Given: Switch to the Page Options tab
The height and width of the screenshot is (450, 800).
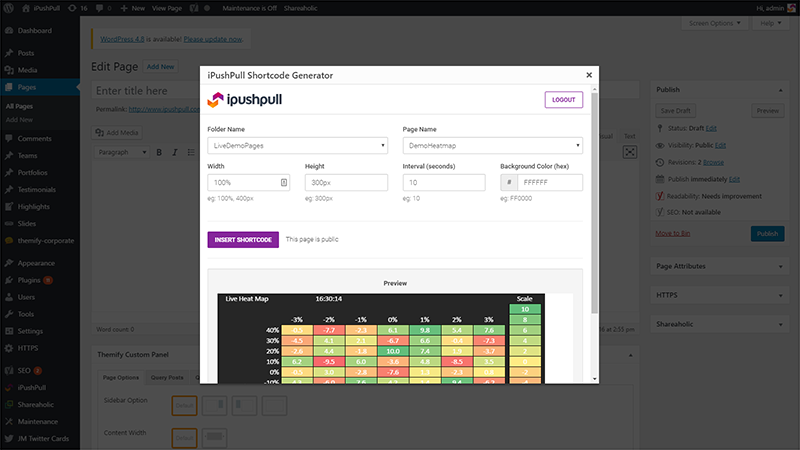Looking at the screenshot, I should 121,378.
